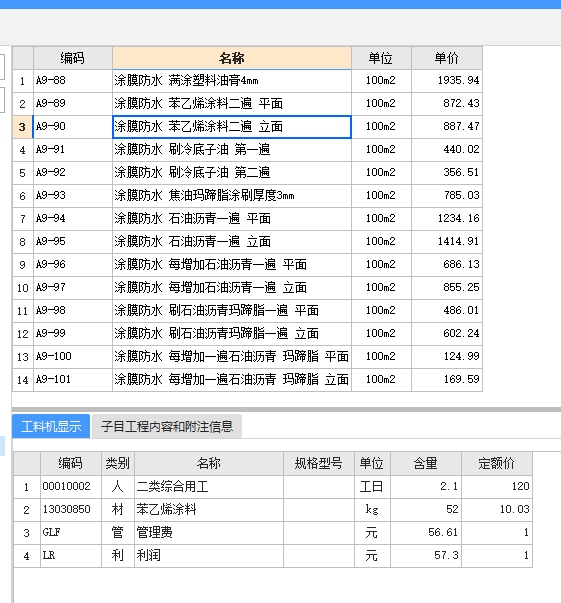
Task: Select code cell A9-93
Action: click(x=73, y=196)
